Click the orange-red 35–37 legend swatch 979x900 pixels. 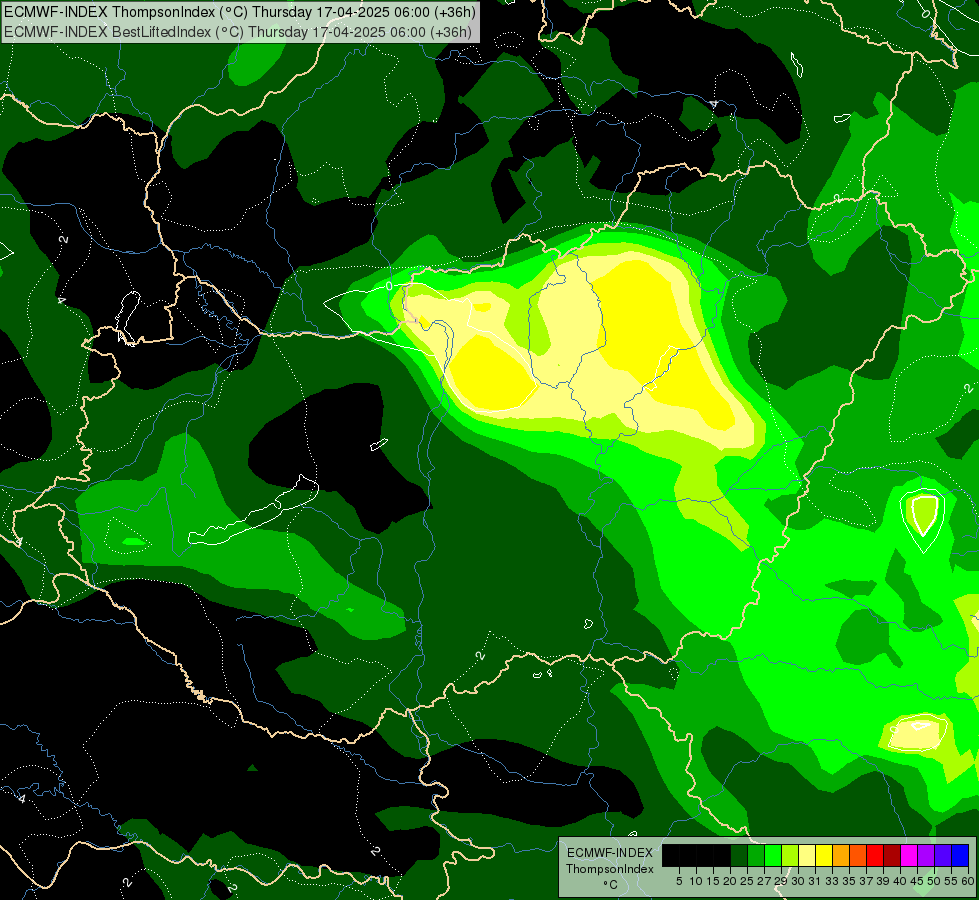858,855
